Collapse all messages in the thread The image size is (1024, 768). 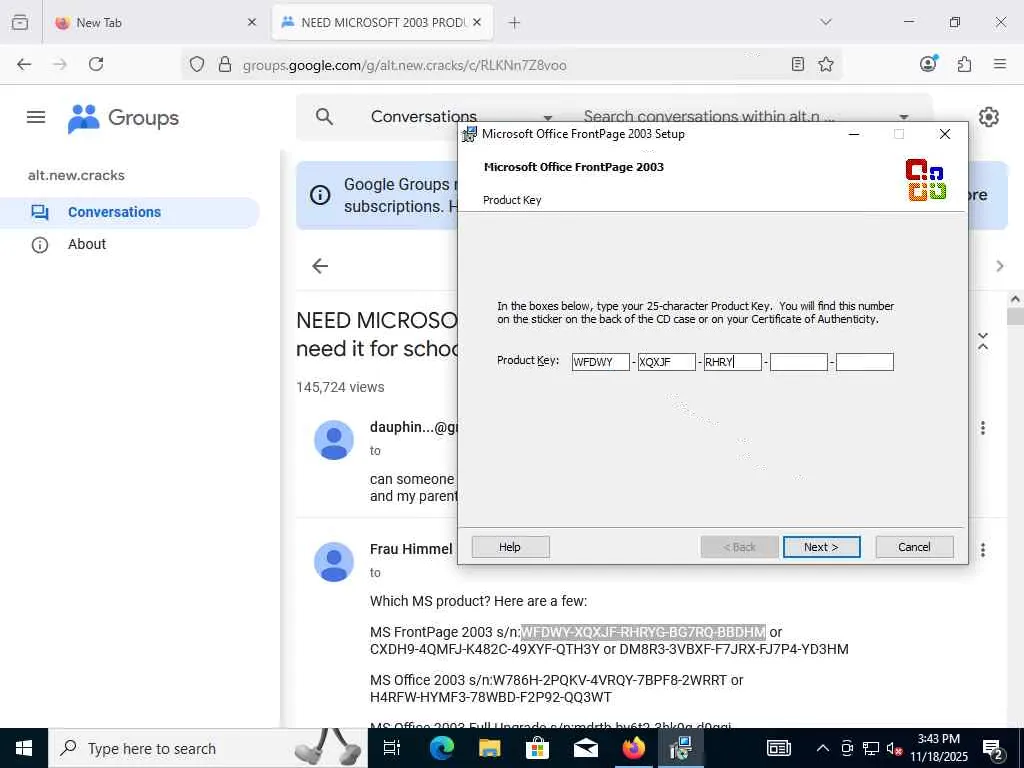(x=983, y=341)
